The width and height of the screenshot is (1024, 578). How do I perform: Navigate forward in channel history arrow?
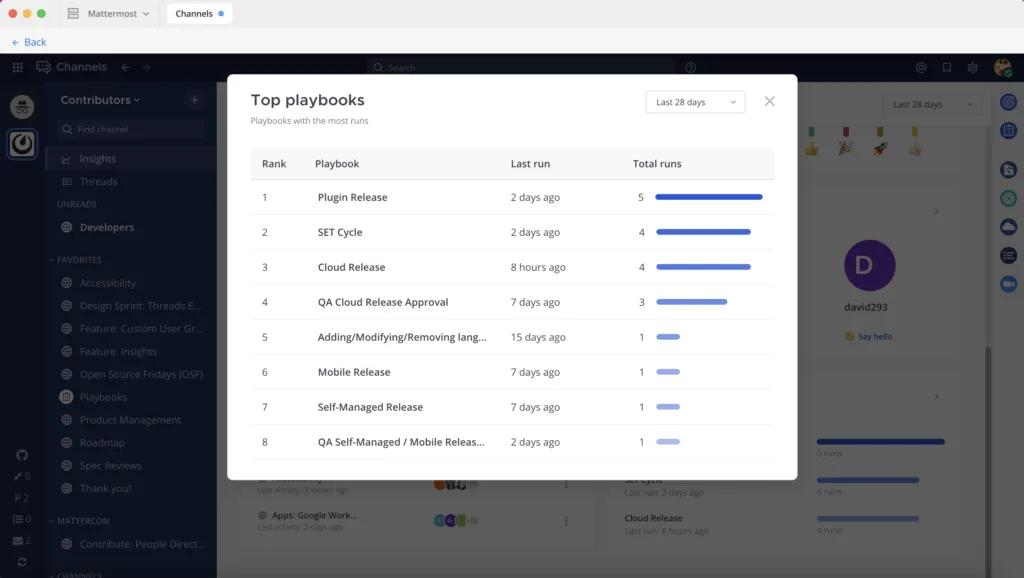[146, 67]
